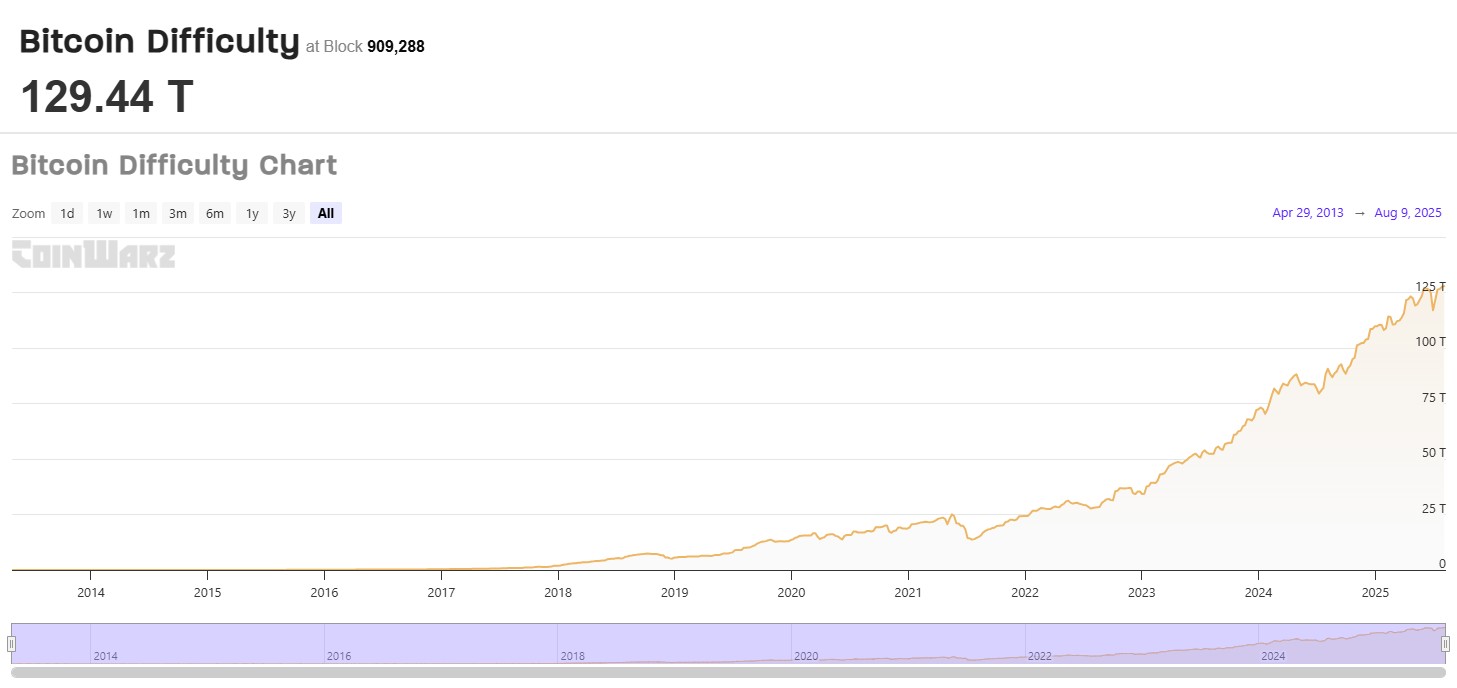
Task: Select the 1w zoom interval
Action: point(103,213)
